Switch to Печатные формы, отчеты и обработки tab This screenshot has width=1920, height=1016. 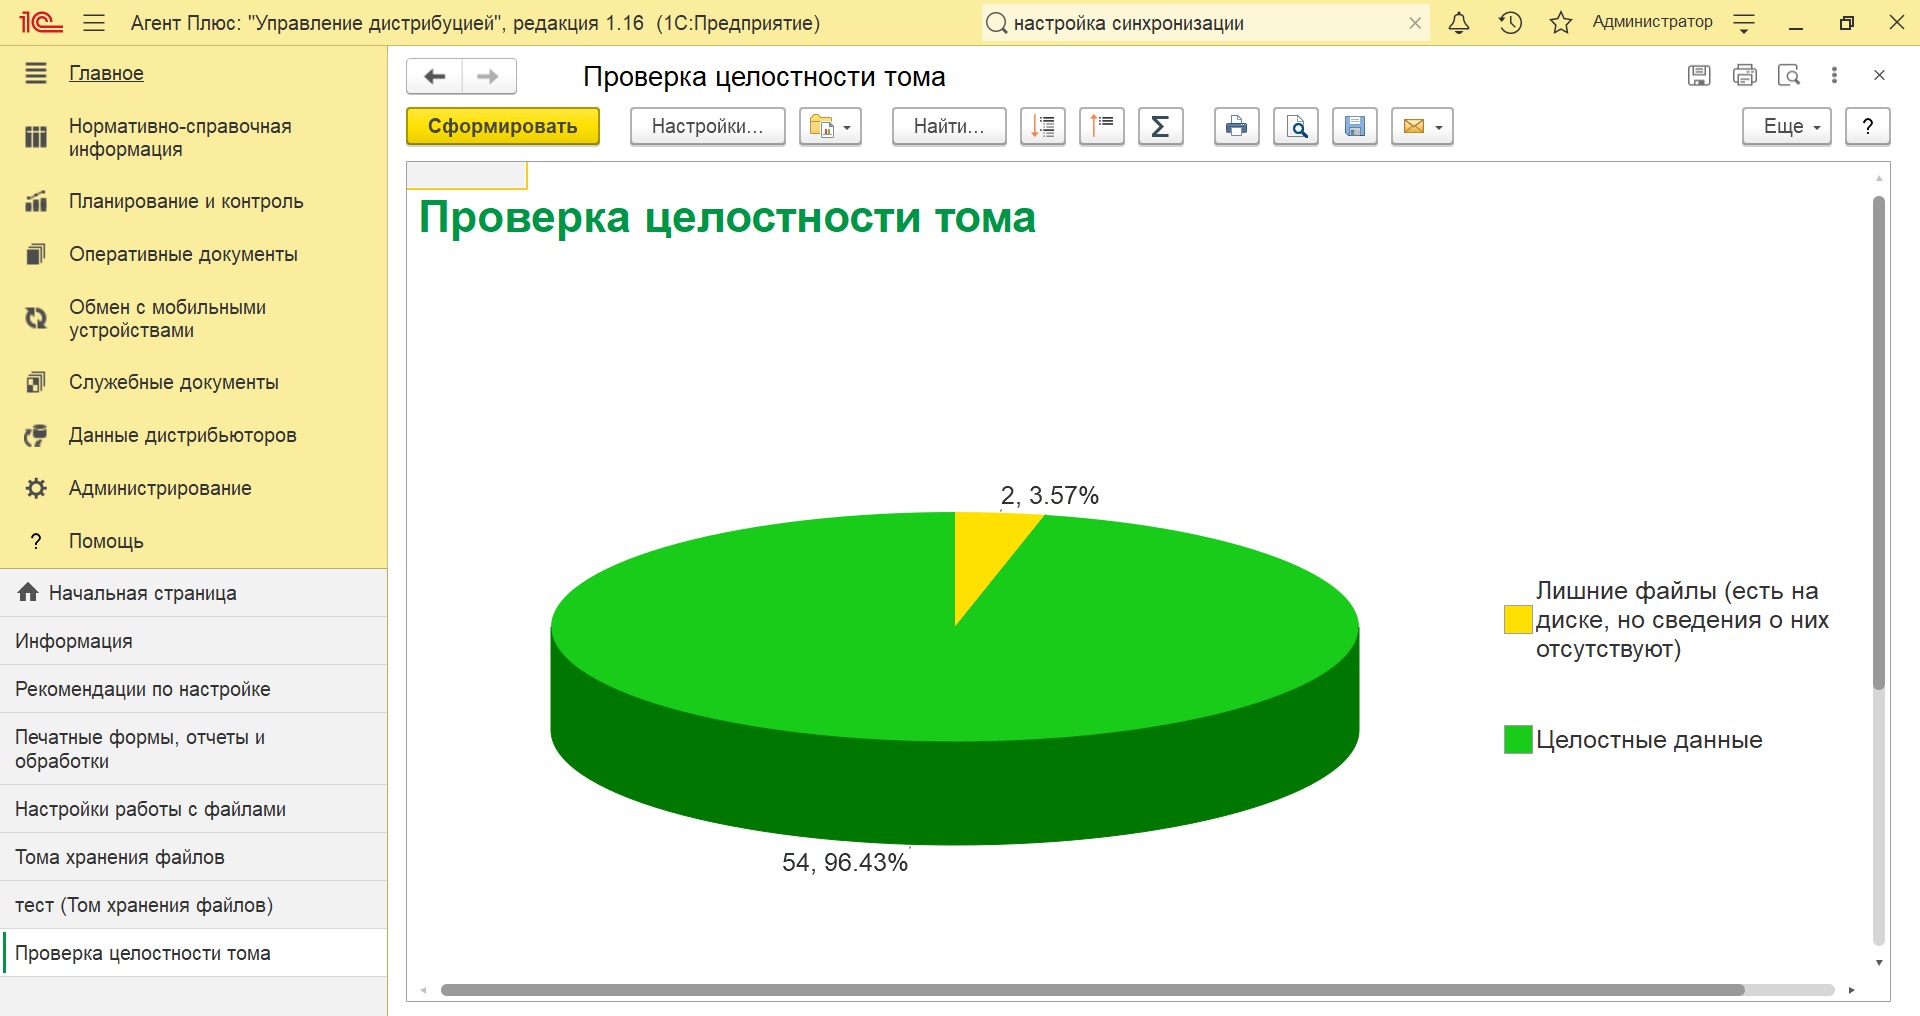(x=194, y=749)
